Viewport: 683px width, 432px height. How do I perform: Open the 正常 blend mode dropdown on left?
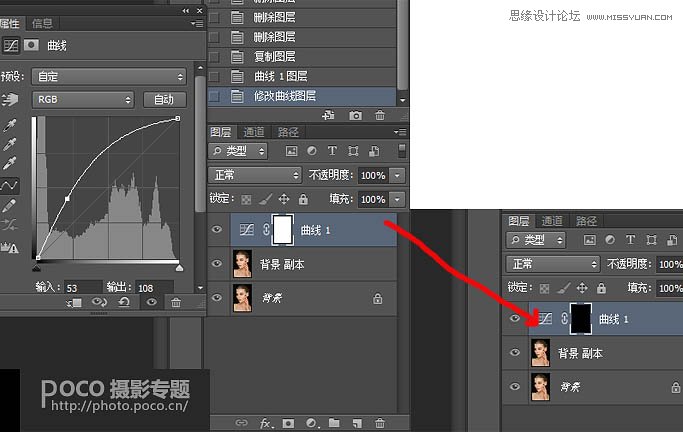coord(255,175)
